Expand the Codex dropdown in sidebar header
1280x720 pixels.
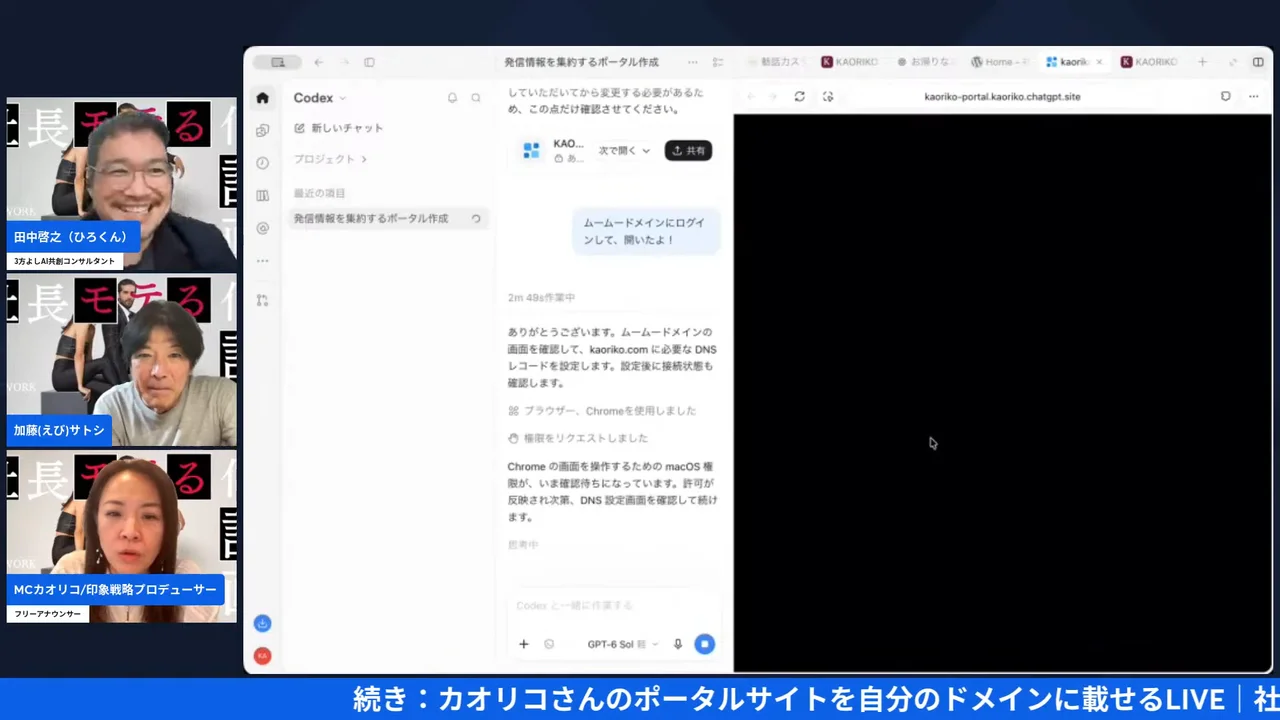coord(319,98)
